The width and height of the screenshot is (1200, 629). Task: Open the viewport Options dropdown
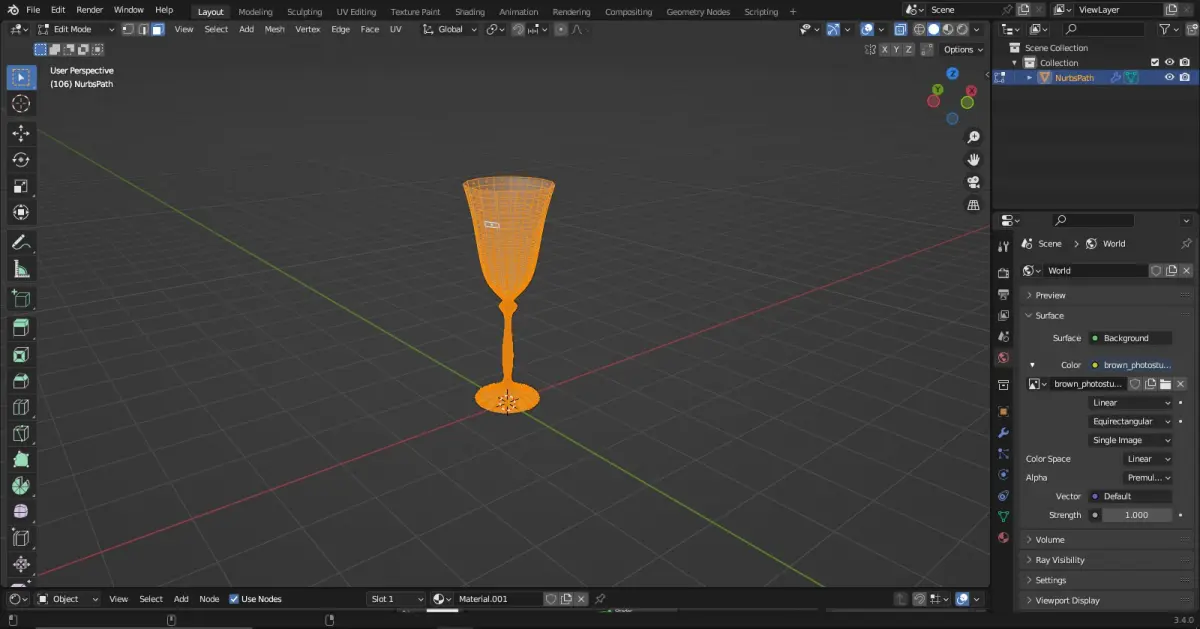963,49
